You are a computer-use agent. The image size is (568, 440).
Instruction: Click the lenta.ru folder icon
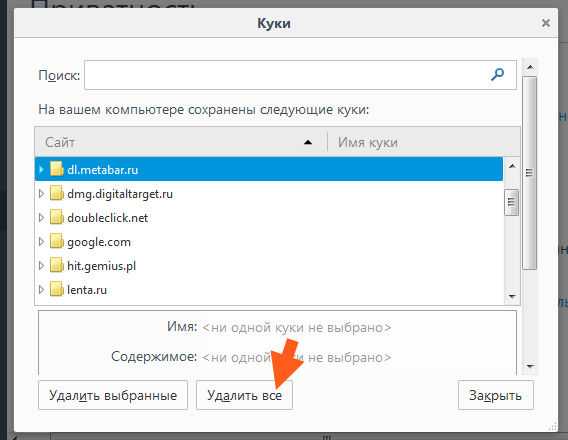57,289
